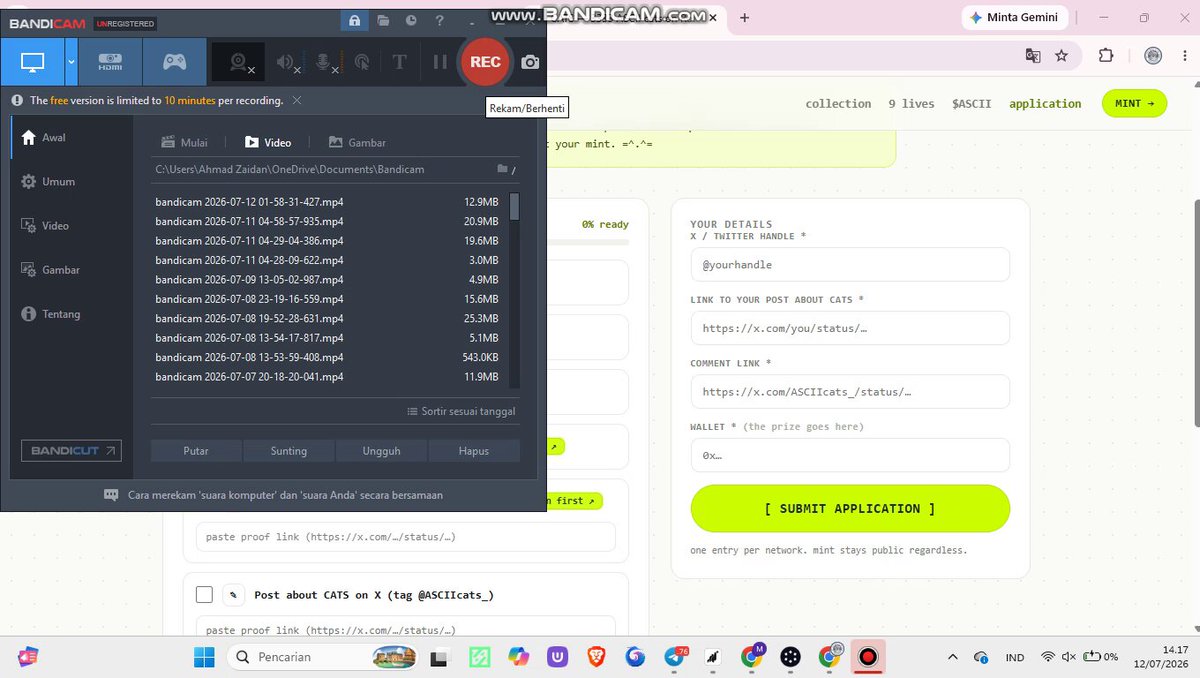The image size is (1200, 678).
Task: Select file bandicam 2026-07-07 20-18-20-041.mp4
Action: point(326,377)
